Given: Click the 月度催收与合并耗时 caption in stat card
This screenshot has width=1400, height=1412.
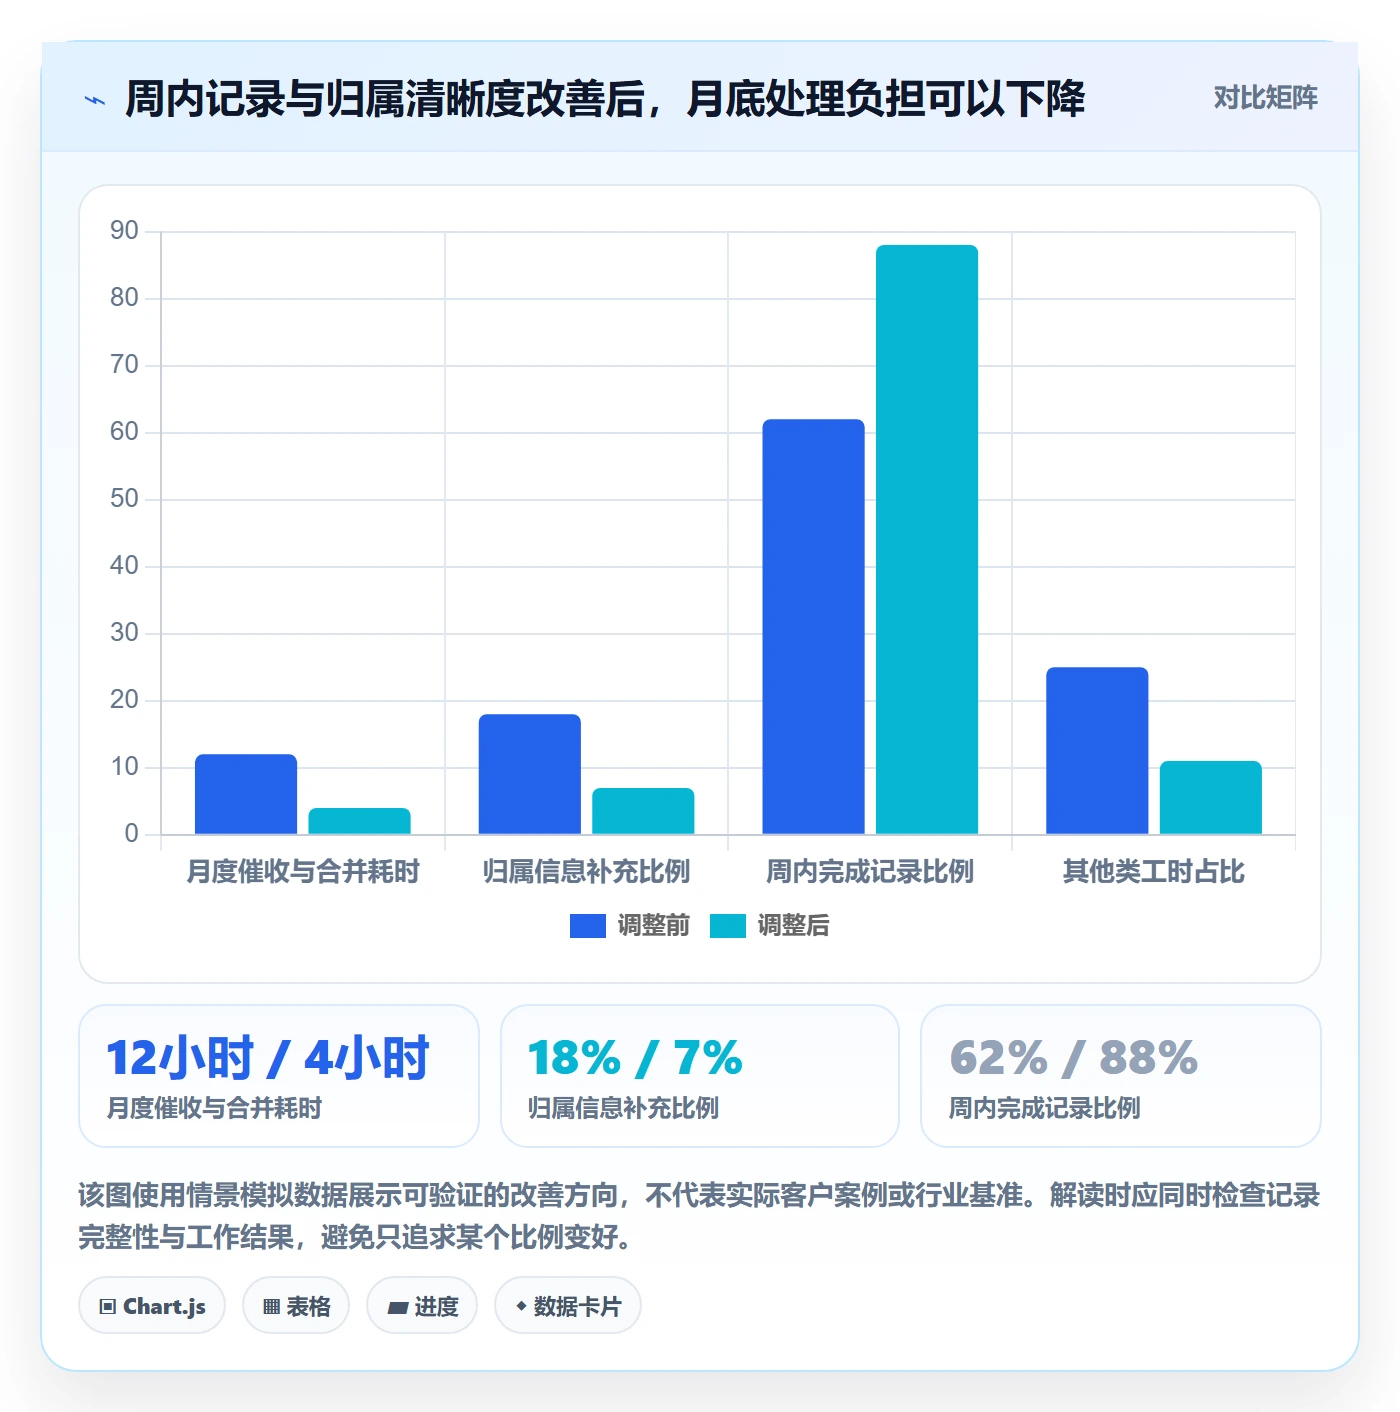Looking at the screenshot, I should coord(214,1108).
